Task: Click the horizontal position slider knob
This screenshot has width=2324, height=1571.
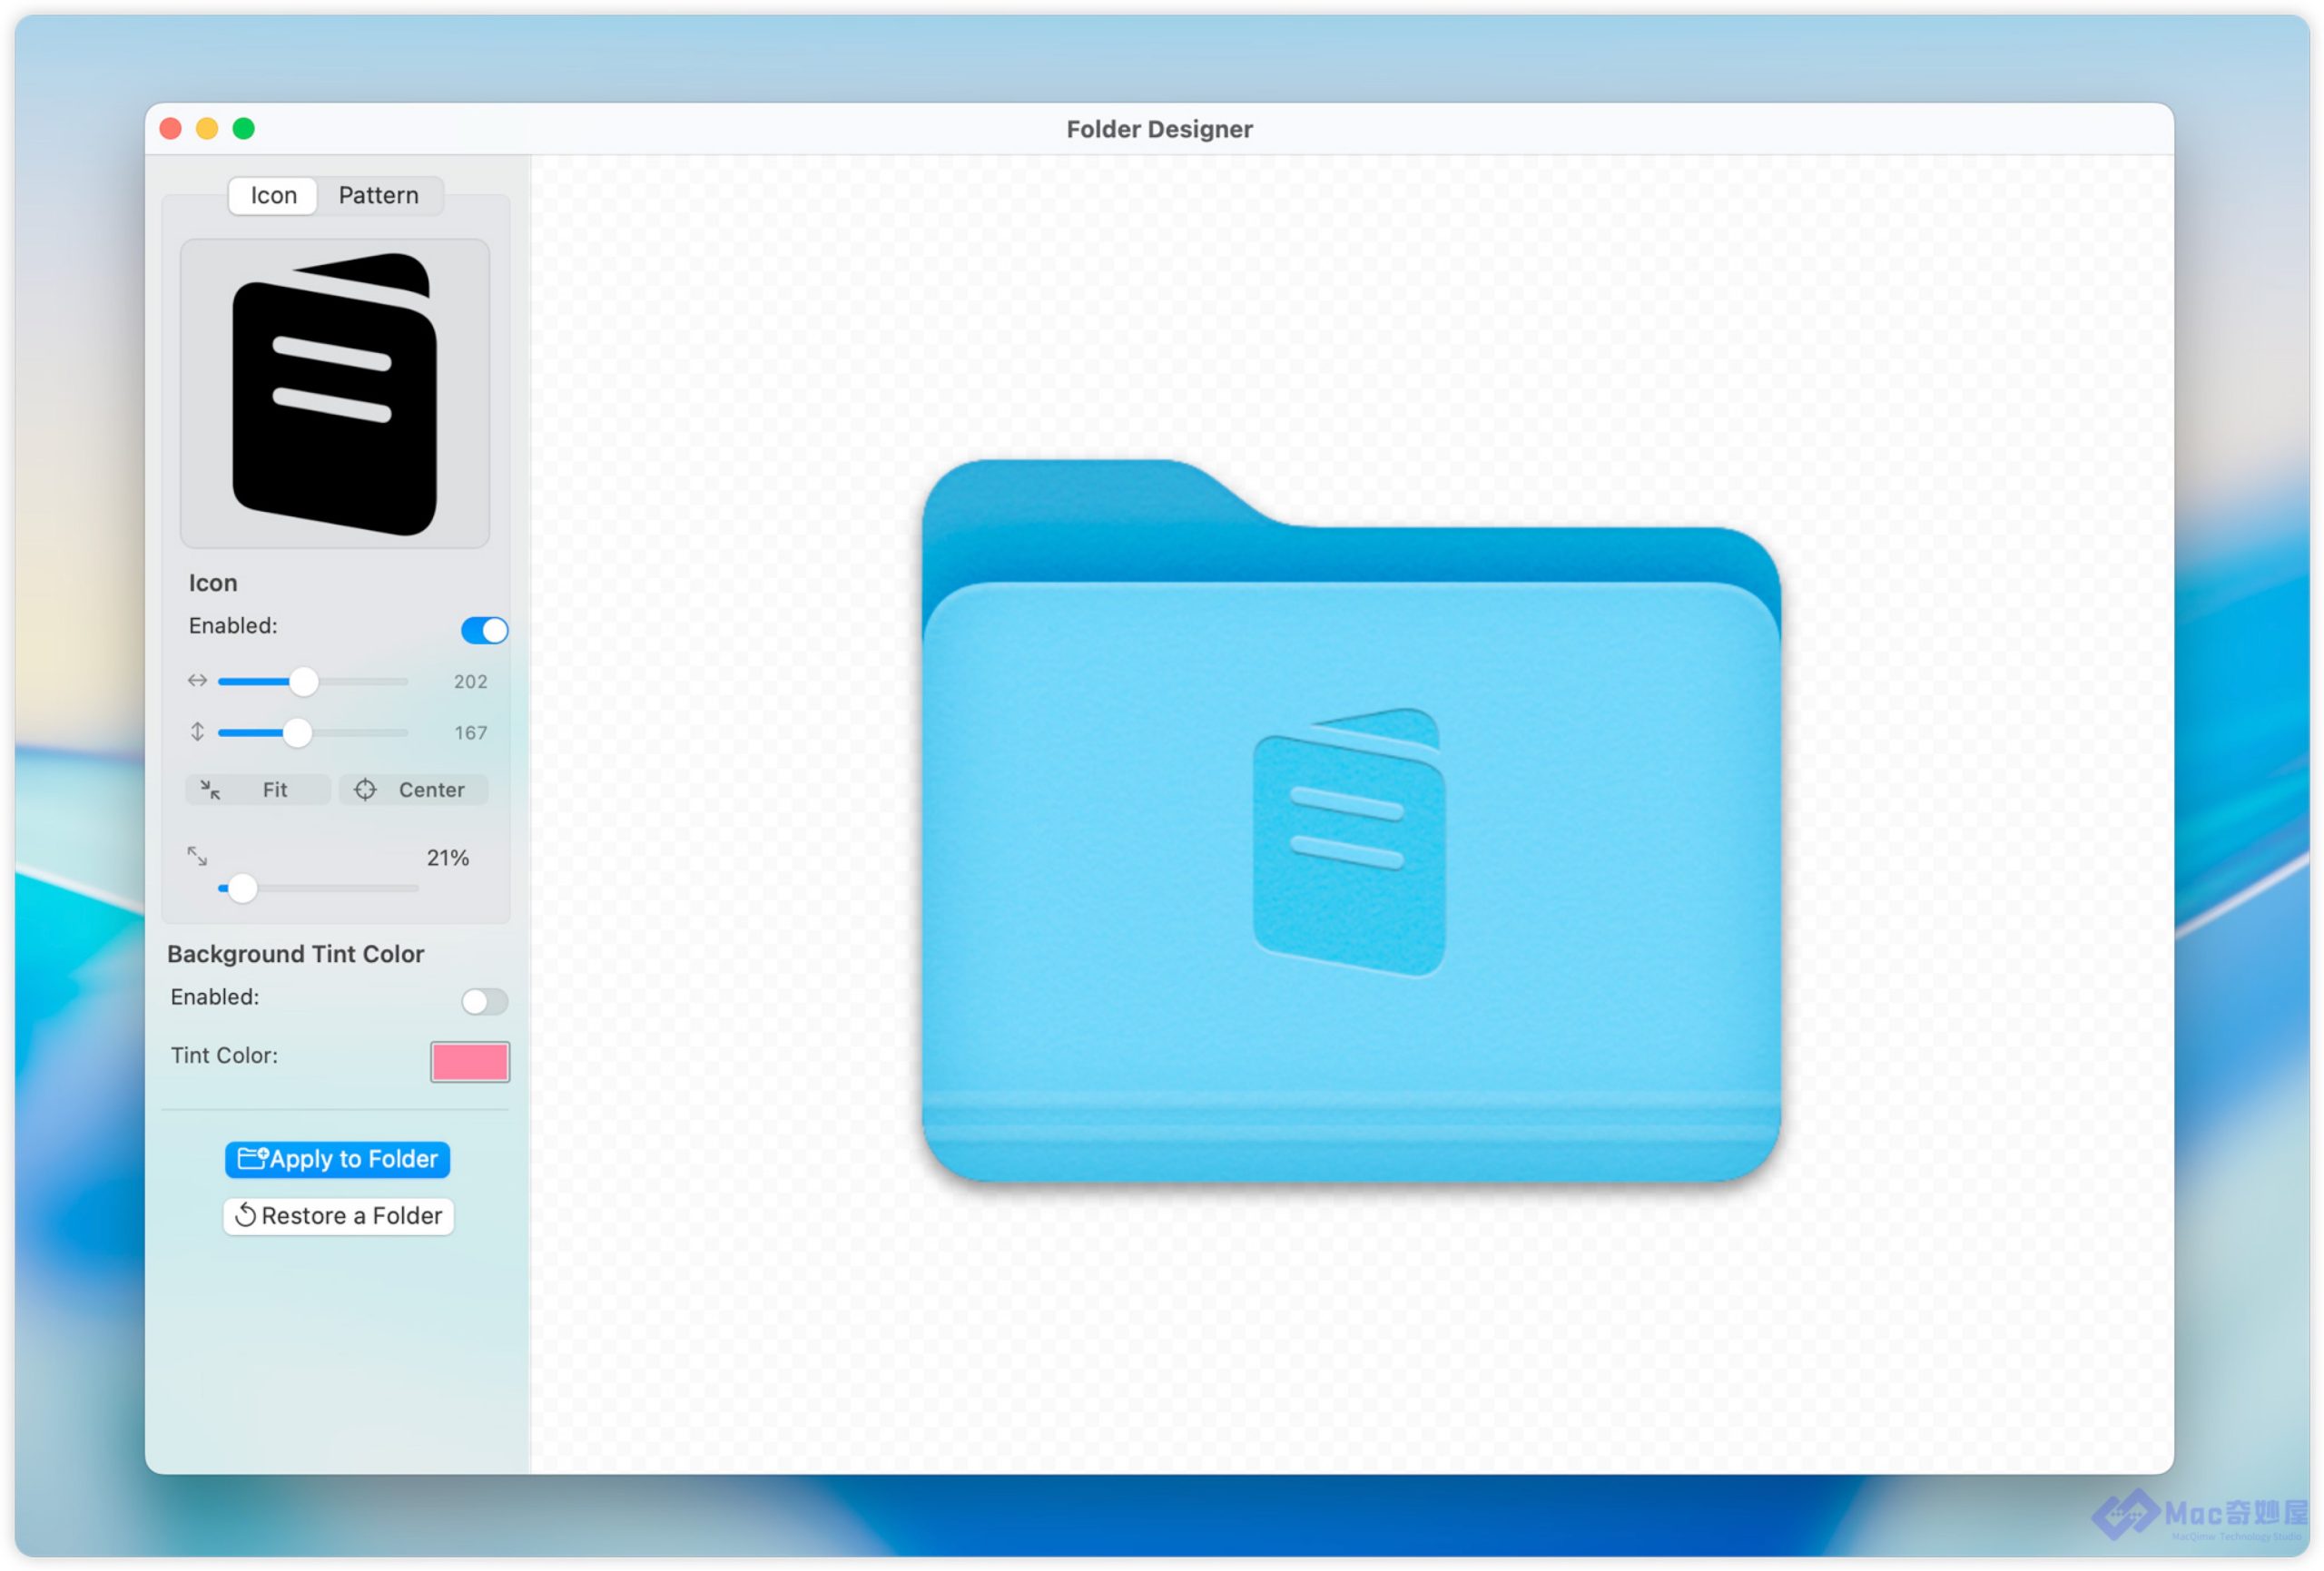Action: pos(304,682)
